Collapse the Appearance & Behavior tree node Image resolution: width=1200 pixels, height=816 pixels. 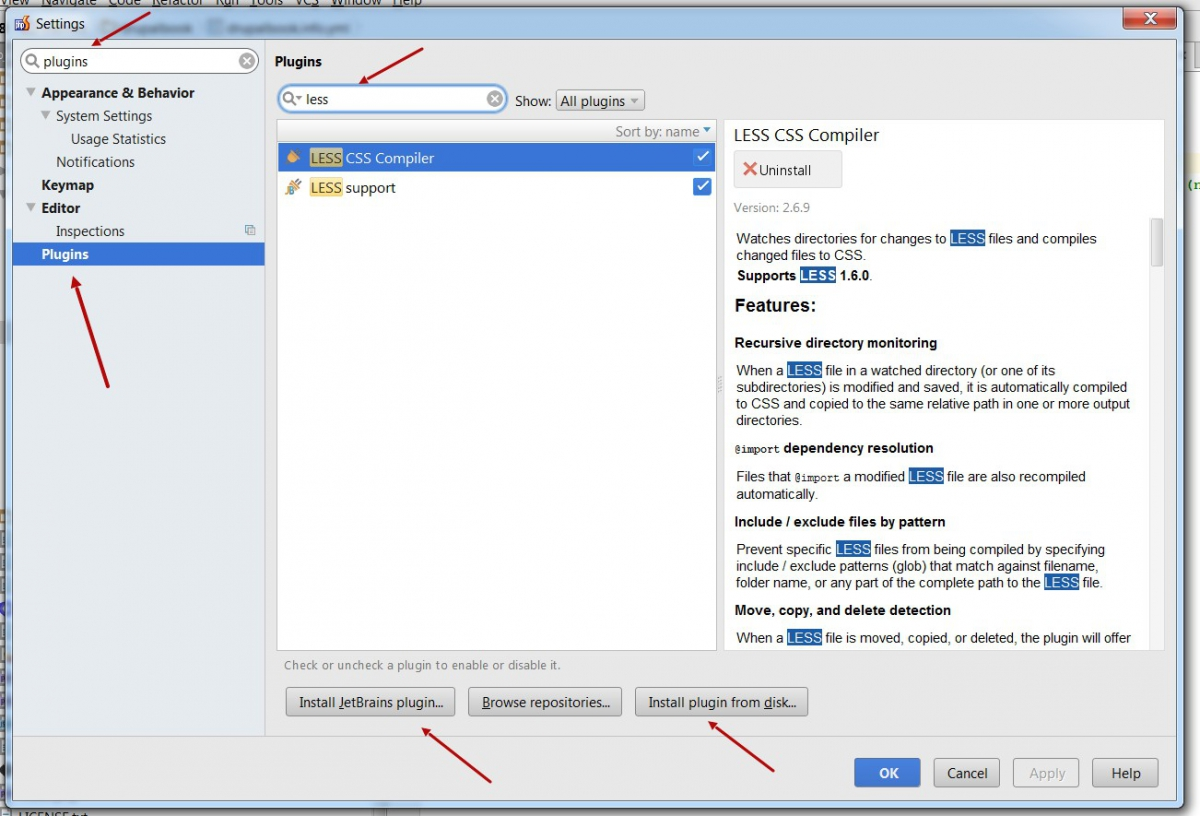pos(30,93)
